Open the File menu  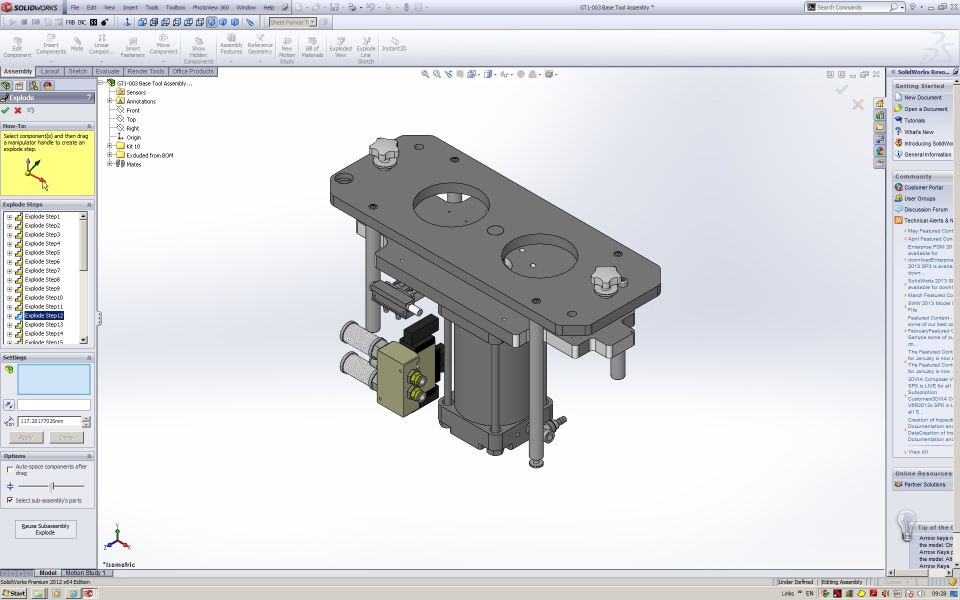point(75,7)
